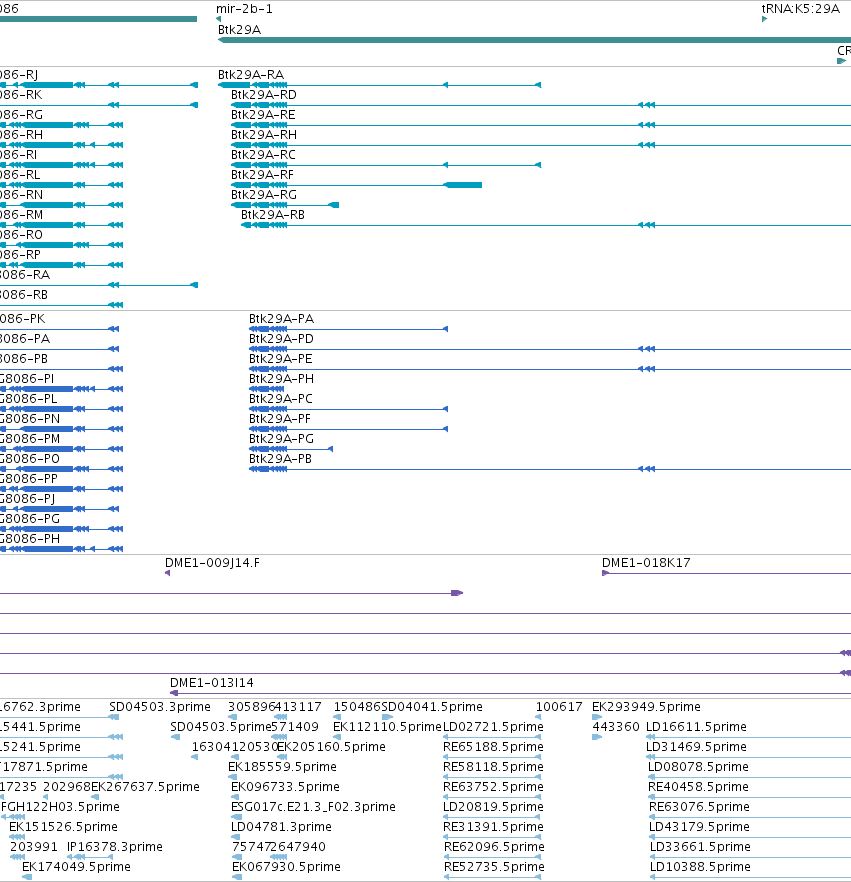
Task: Click BAC clone DME1-013I14
Action: 510,693
